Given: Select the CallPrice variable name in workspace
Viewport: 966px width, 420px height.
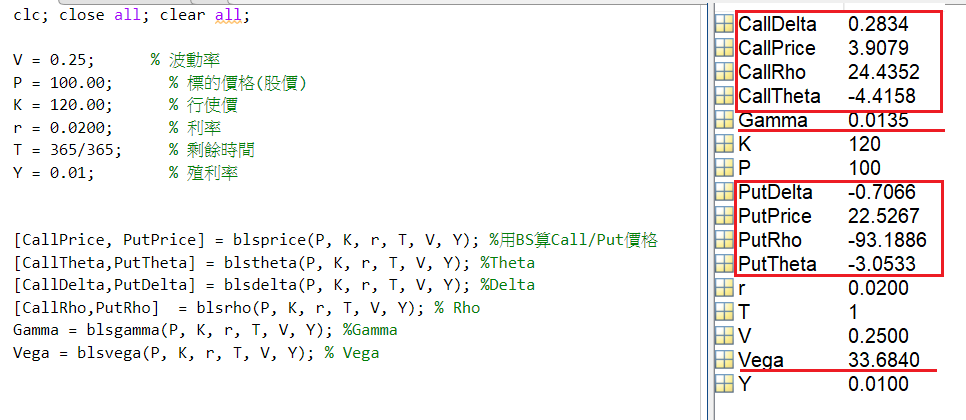Looking at the screenshot, I should point(776,48).
